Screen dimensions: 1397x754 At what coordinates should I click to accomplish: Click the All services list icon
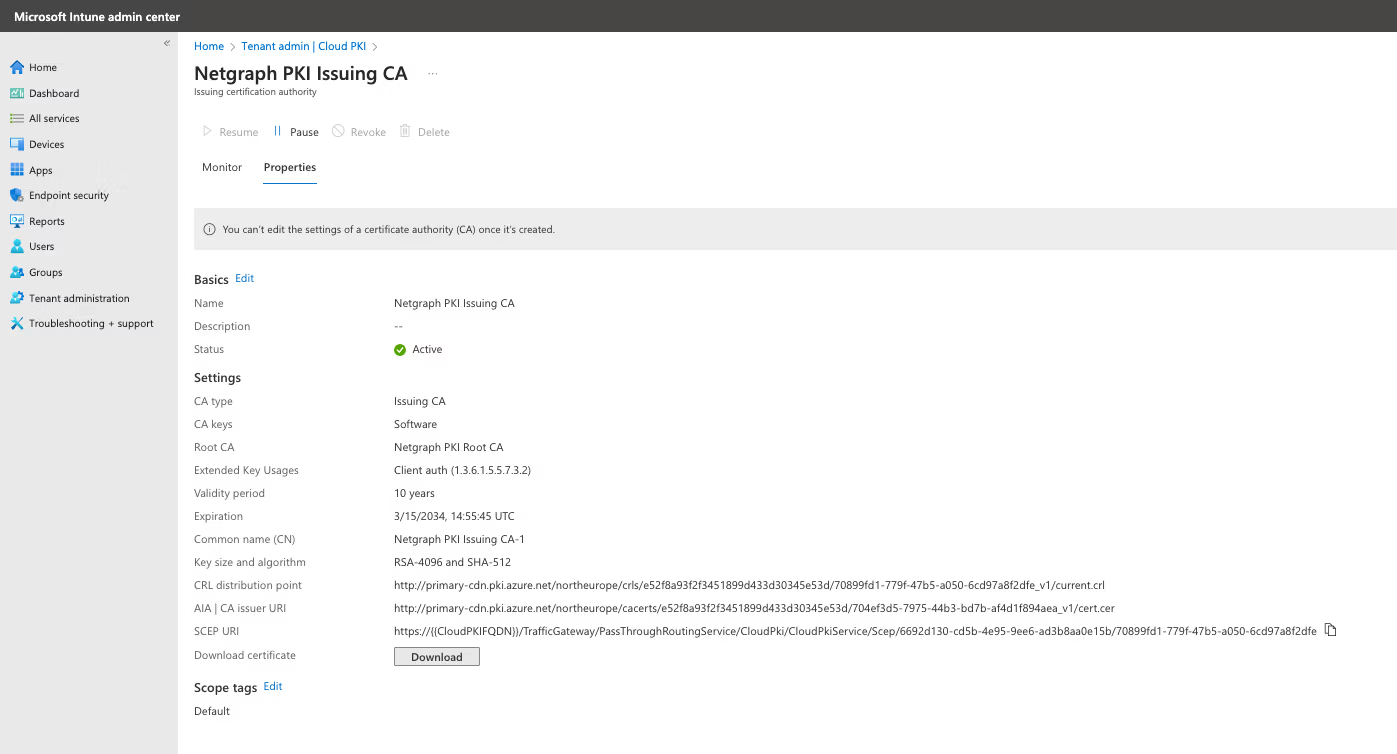(x=16, y=118)
